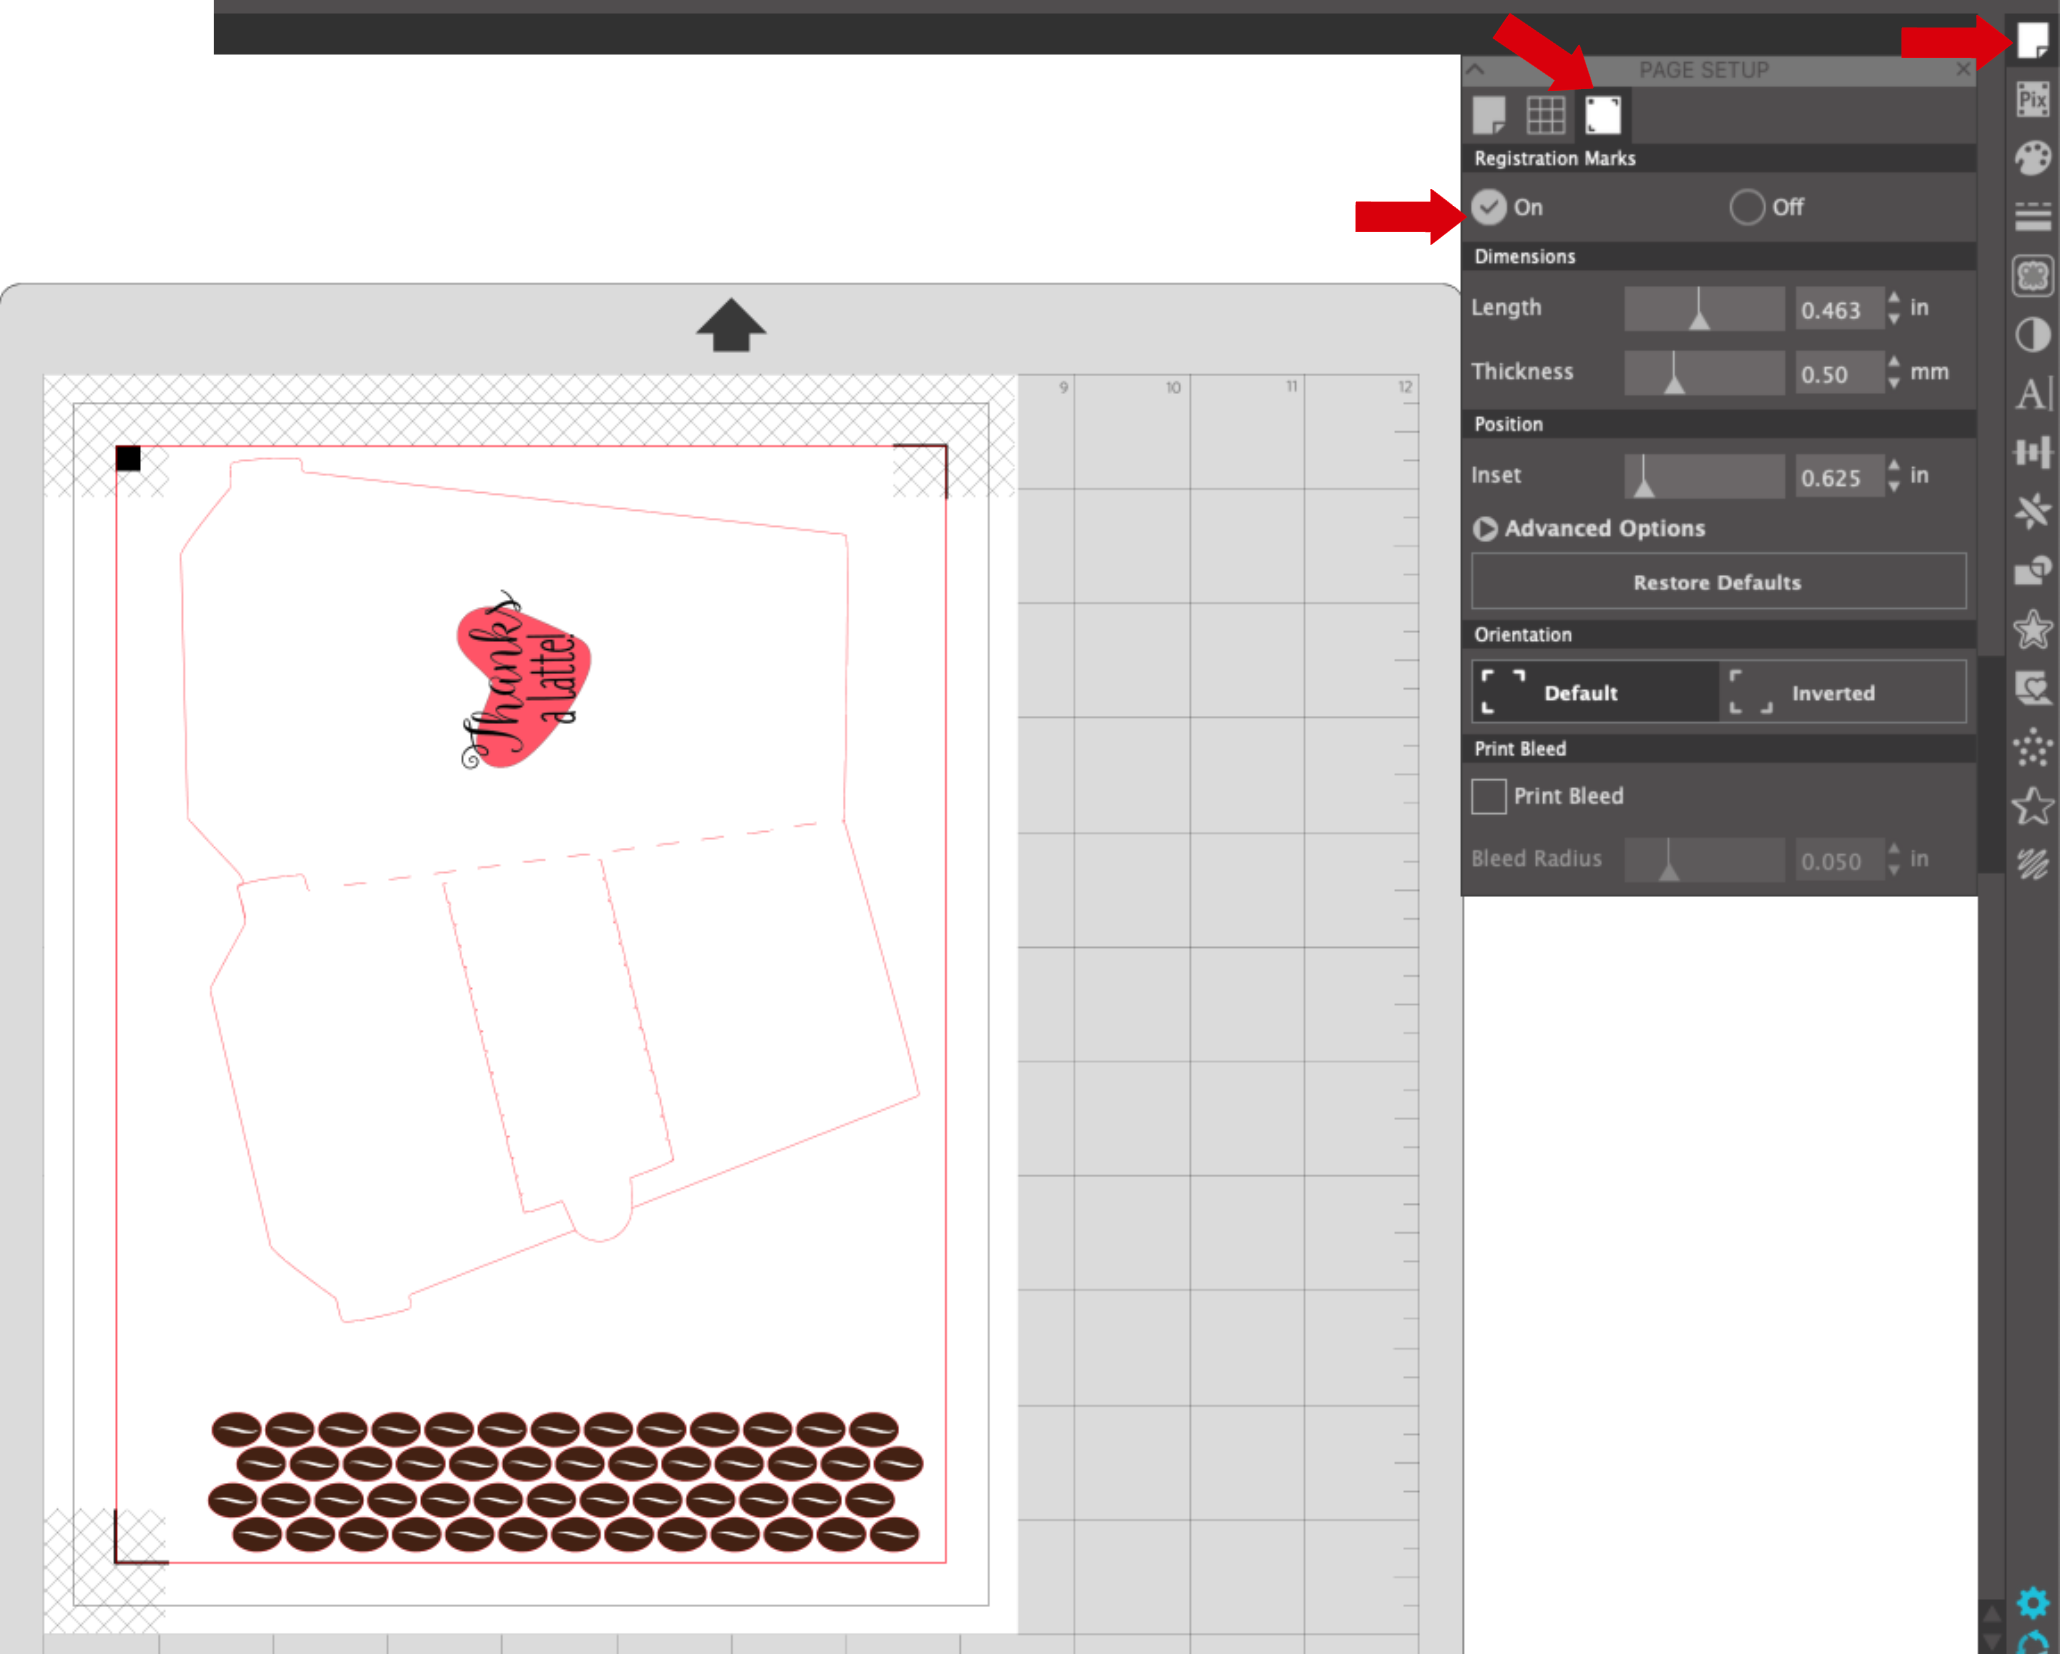
Task: Open the Page Setup panel icon
Action: coord(2032,42)
